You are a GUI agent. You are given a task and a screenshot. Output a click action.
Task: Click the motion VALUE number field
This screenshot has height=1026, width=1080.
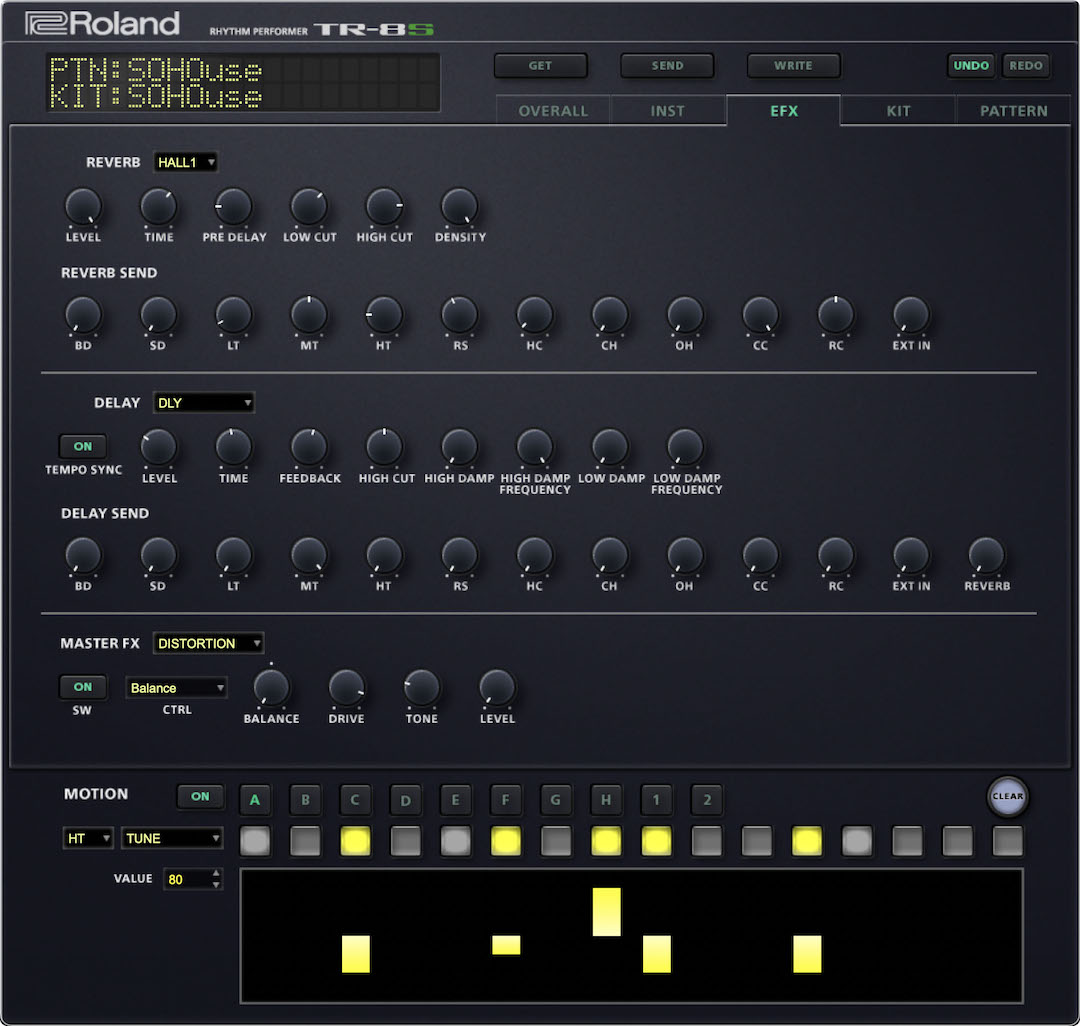tap(188, 879)
